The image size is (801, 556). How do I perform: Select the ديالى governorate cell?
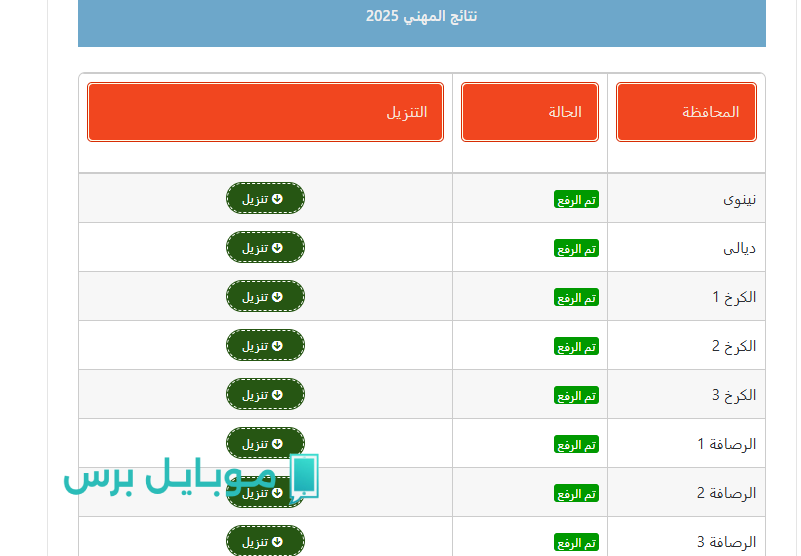[686, 247]
